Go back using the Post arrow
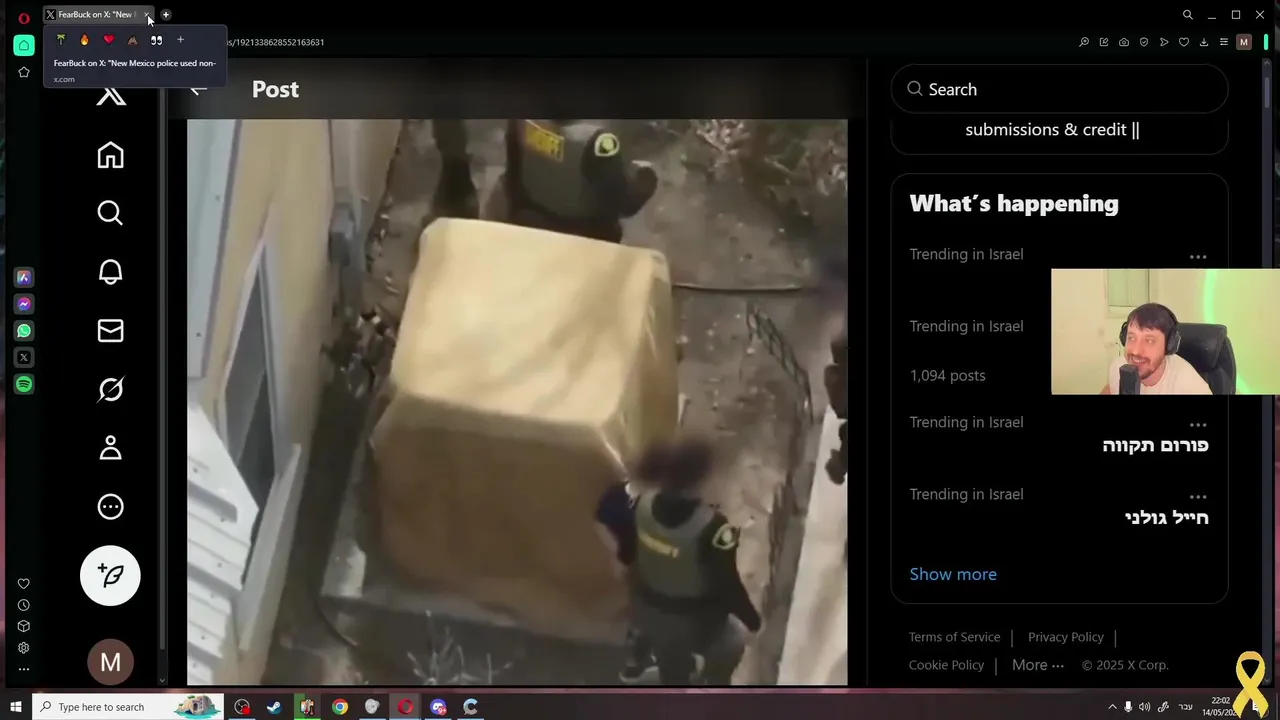 click(x=198, y=89)
